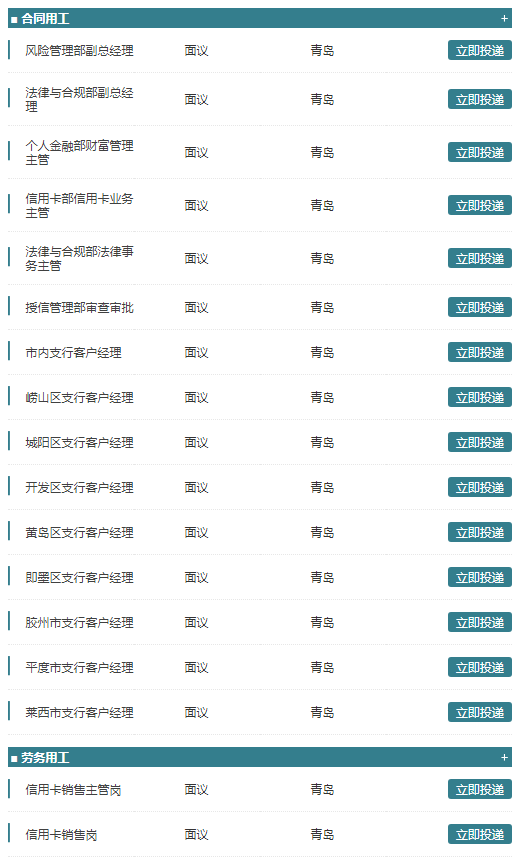Open the 法律与合规部法律事务主管 job link
Image resolution: width=526 pixels, height=858 pixels.
[x=79, y=258]
